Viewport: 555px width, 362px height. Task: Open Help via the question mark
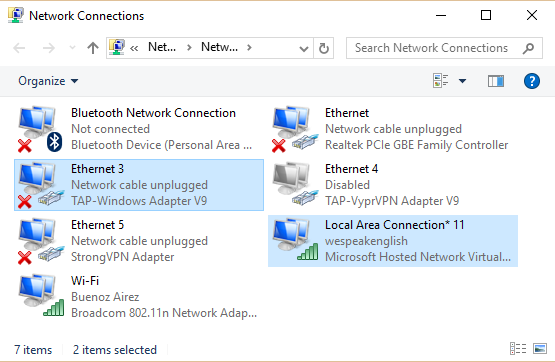(x=532, y=81)
